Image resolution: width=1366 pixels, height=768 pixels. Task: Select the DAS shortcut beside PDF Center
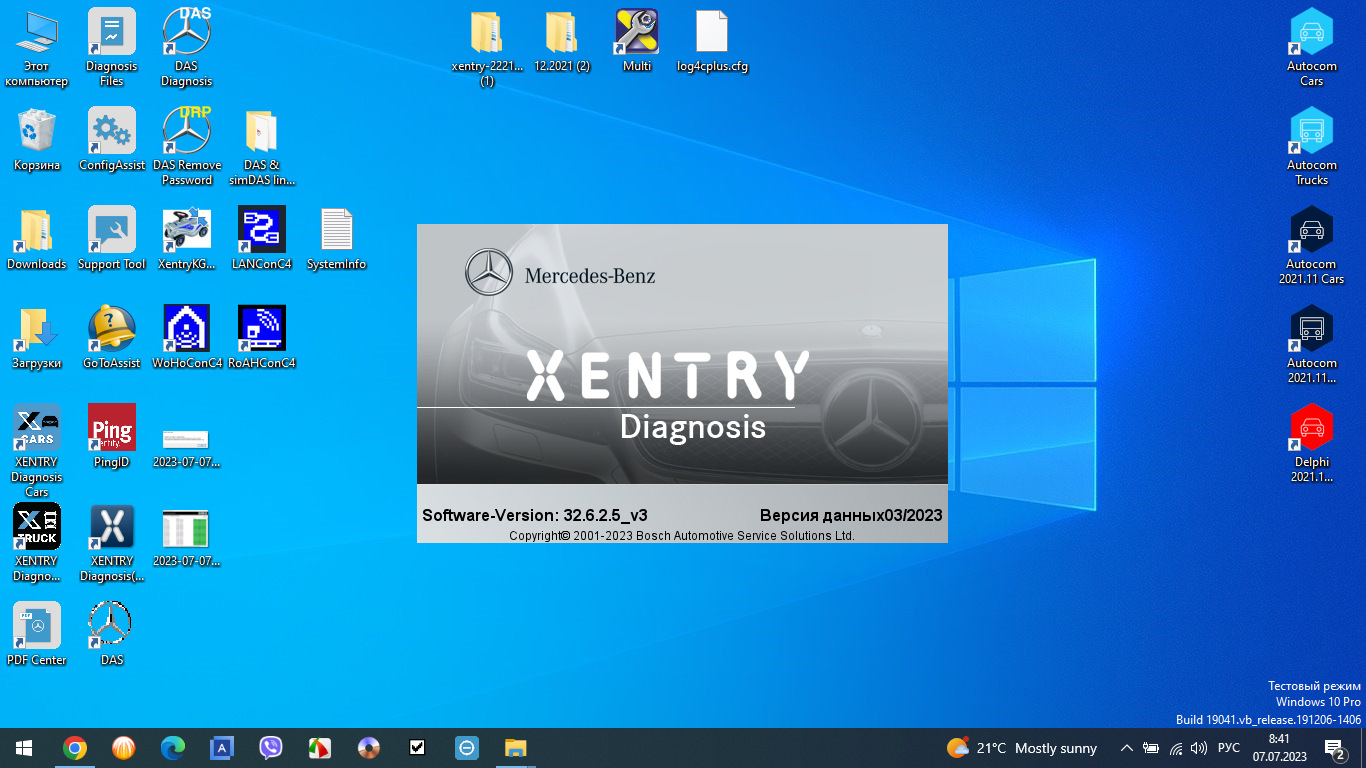[x=112, y=633]
